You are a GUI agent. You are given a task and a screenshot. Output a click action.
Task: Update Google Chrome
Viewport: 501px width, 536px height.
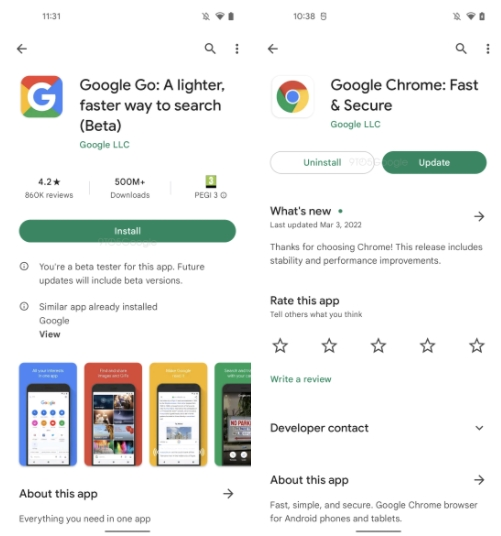click(434, 162)
